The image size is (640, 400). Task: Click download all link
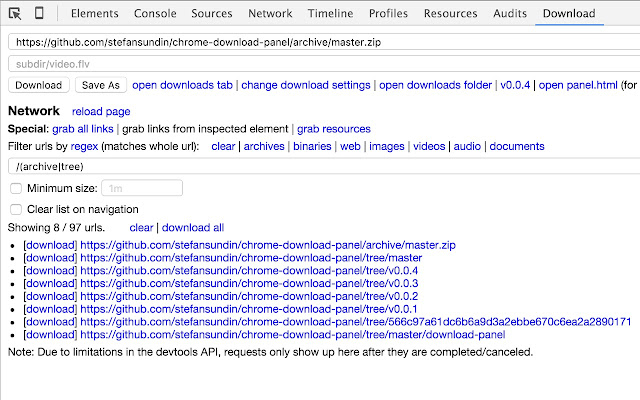coord(193,227)
